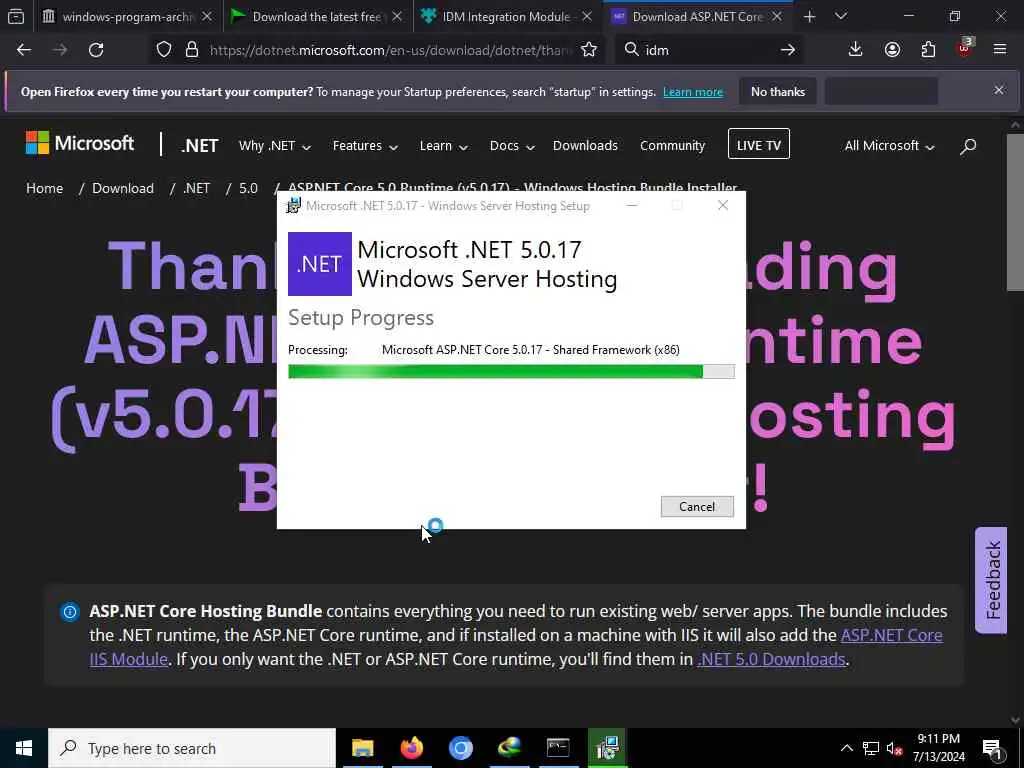
Task: Click the Firefox search box
Action: [709, 50]
